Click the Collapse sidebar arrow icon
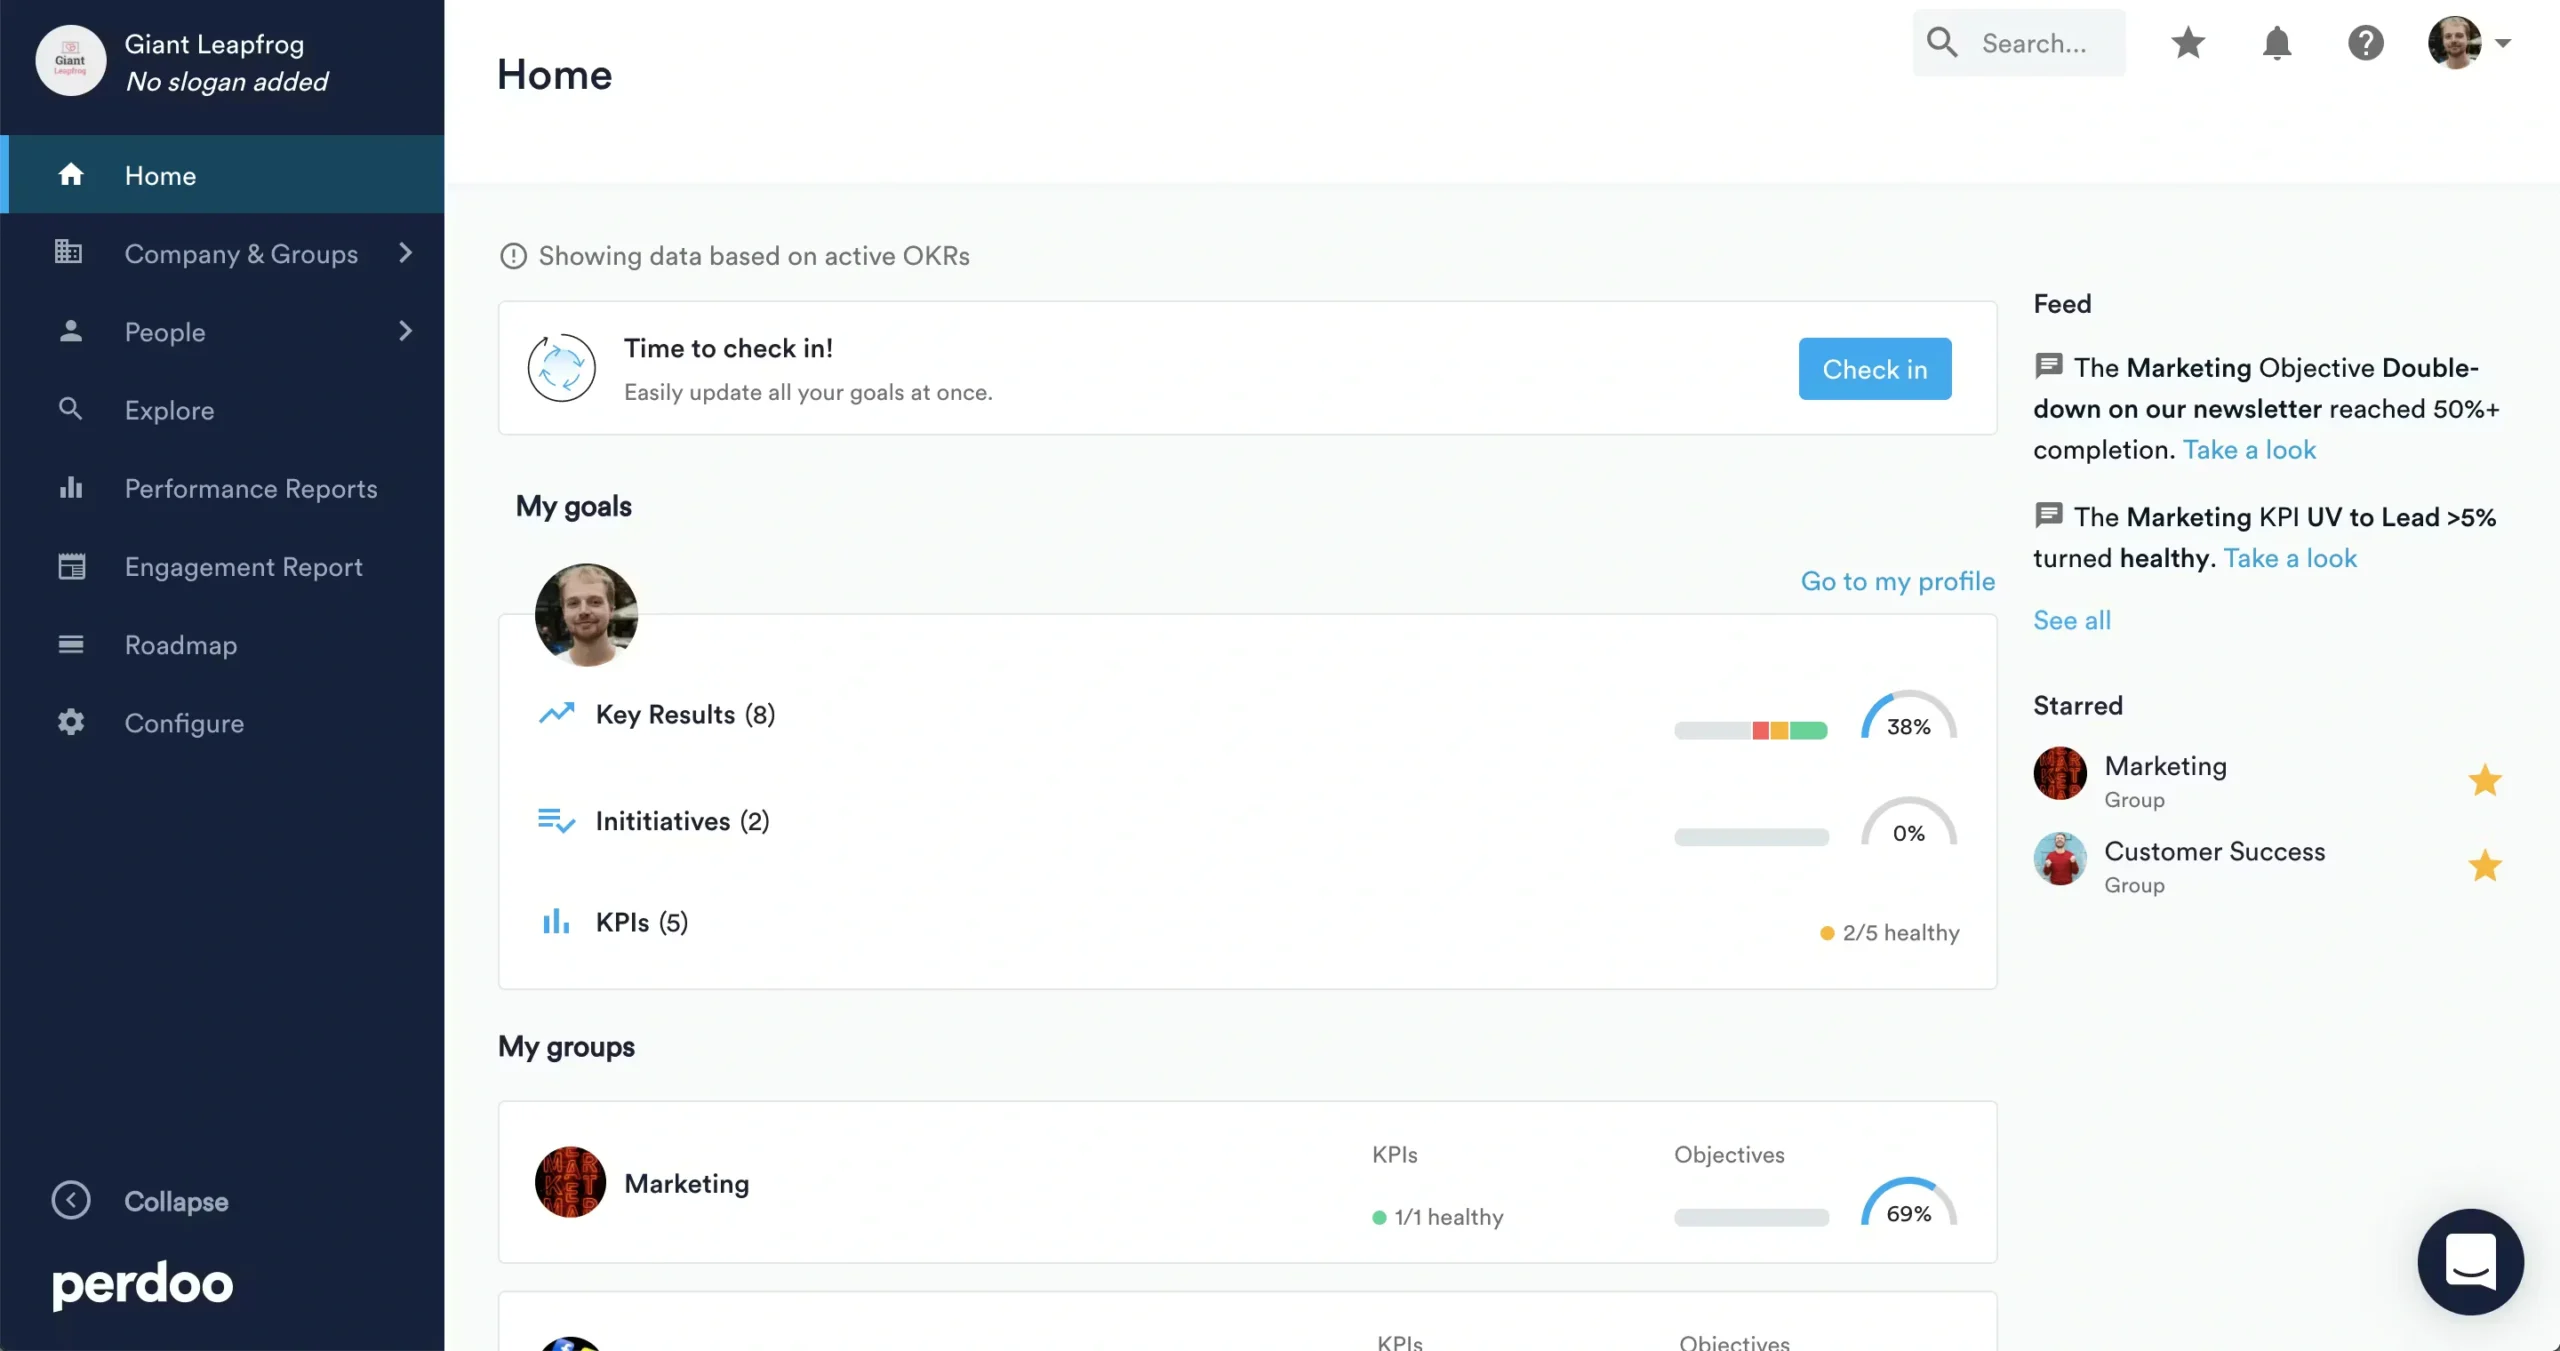 71,1200
